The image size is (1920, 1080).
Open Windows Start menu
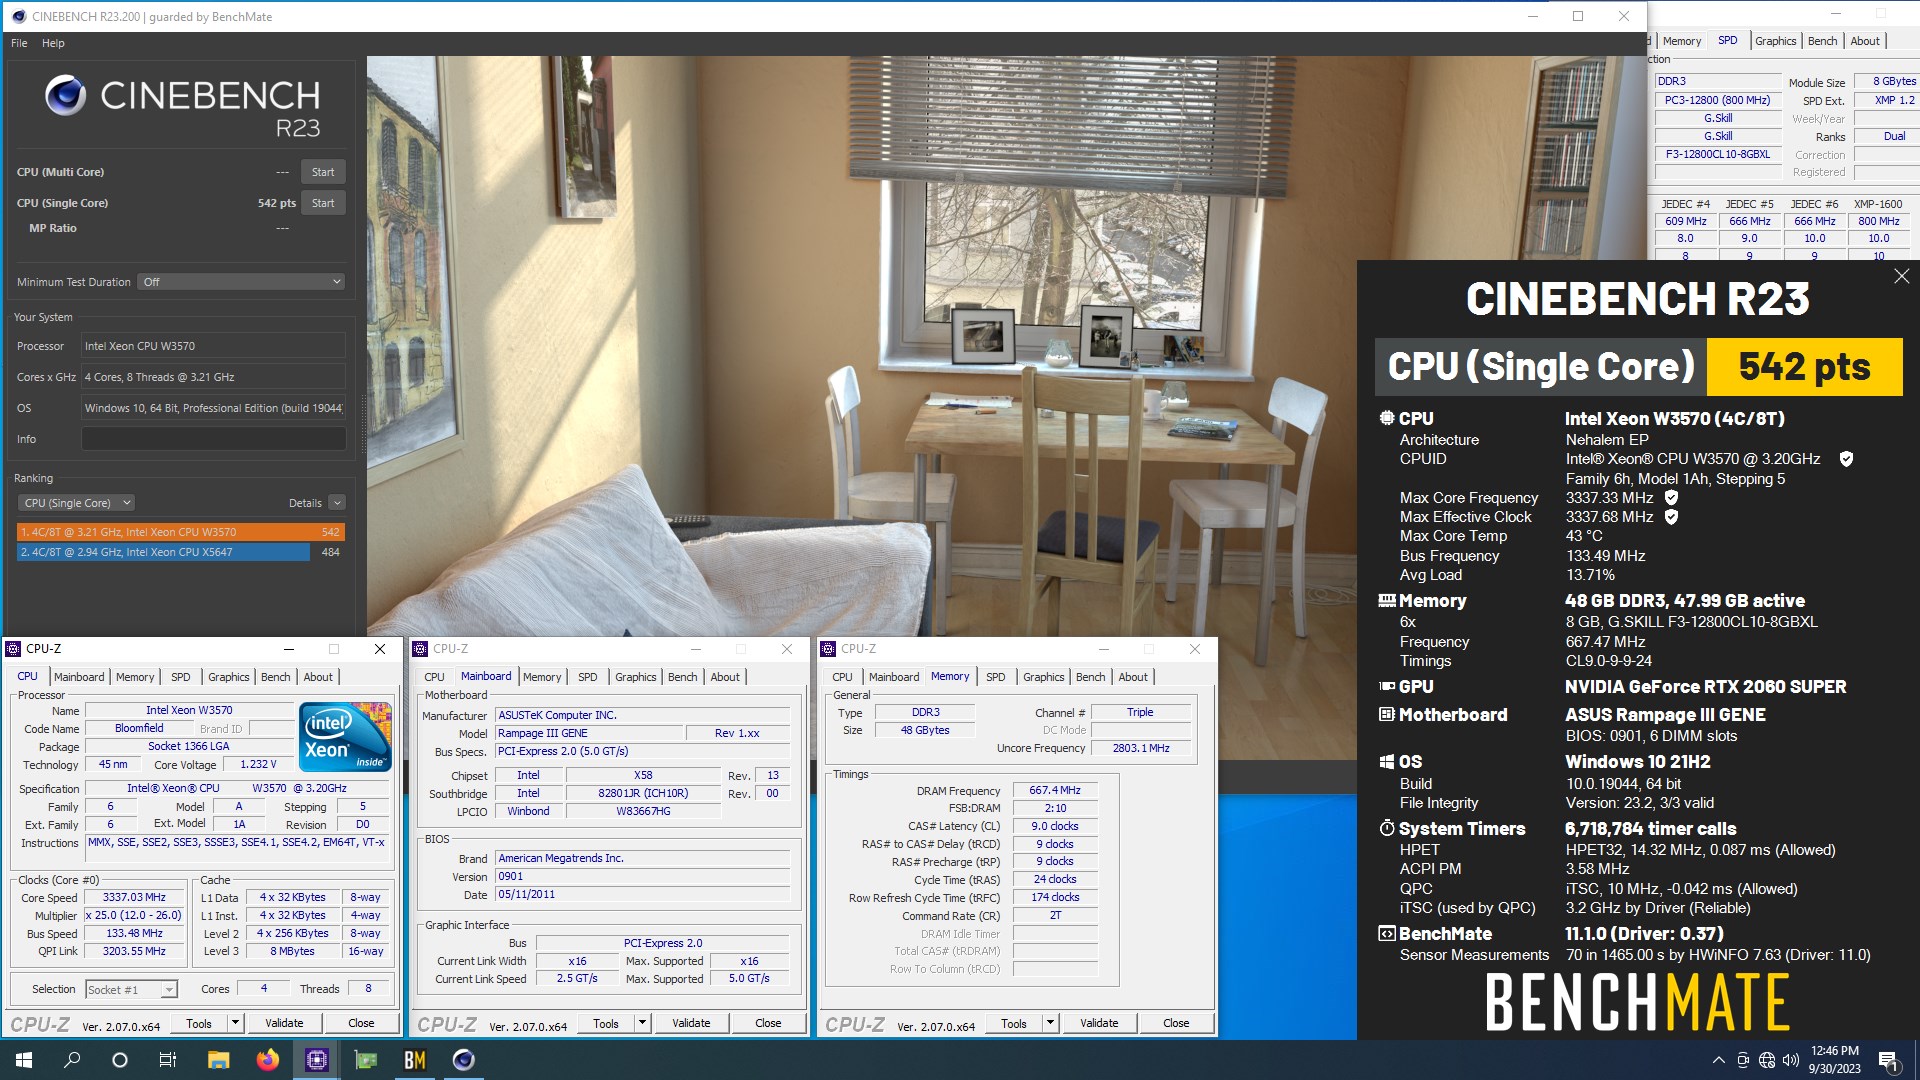click(24, 1060)
